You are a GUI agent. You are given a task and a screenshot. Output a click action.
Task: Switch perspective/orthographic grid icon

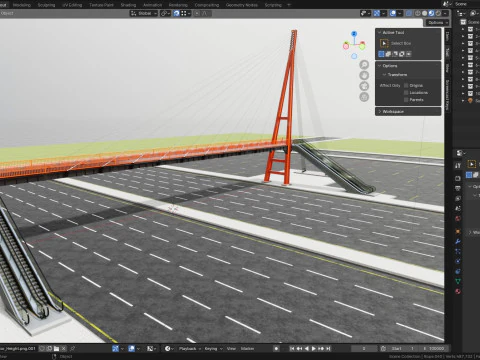364,97
